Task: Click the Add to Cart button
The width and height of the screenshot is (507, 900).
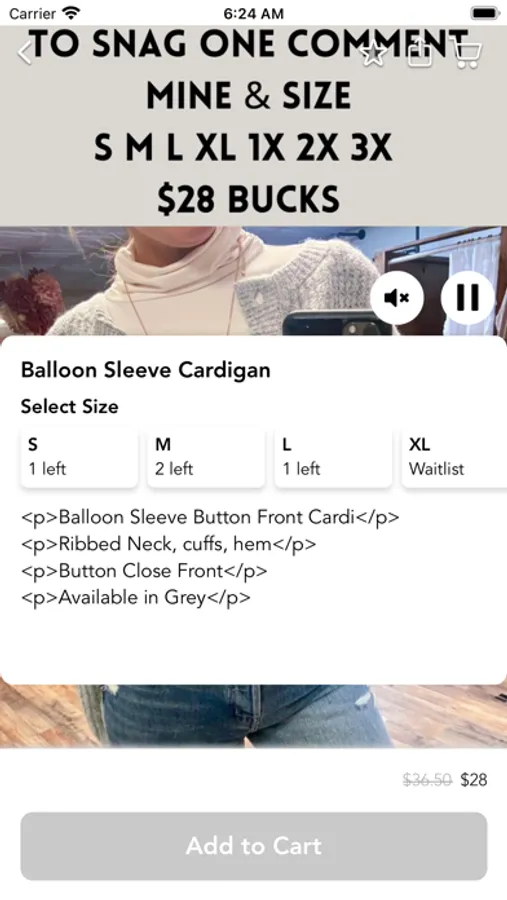Action: coord(254,846)
